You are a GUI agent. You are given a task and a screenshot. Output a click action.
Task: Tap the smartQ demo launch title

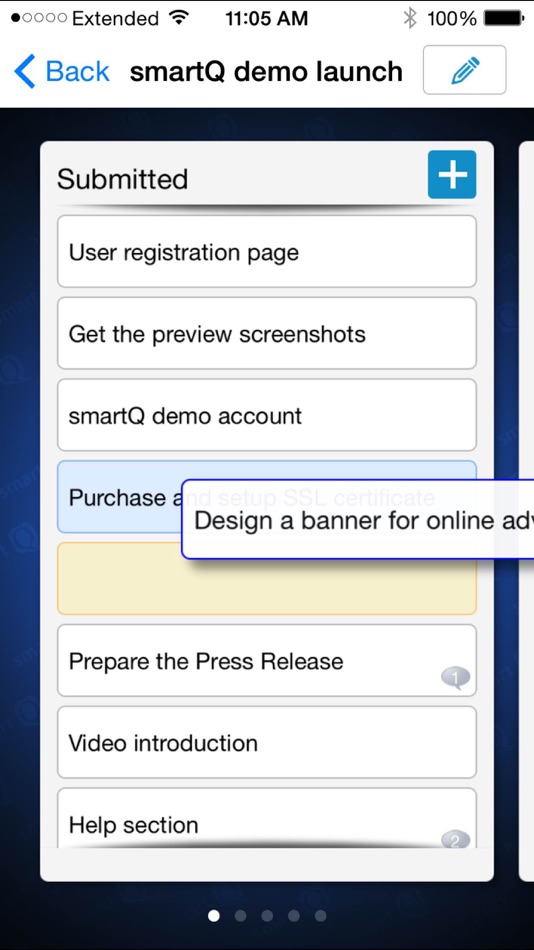(266, 71)
